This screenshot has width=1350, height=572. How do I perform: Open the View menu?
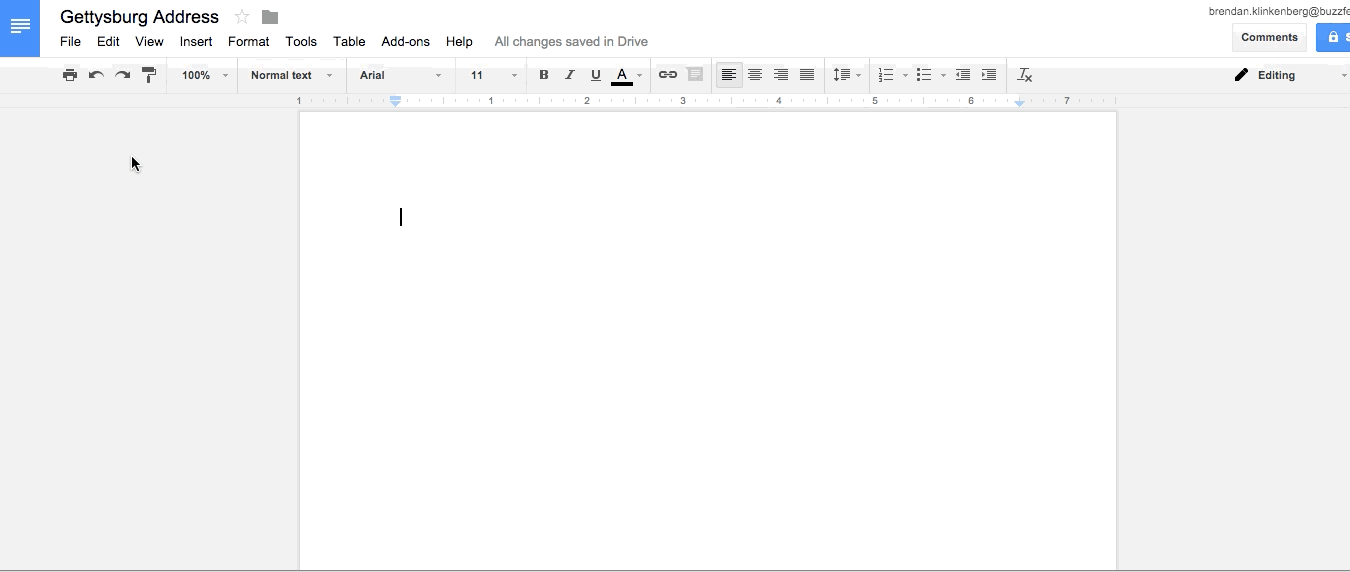point(150,42)
